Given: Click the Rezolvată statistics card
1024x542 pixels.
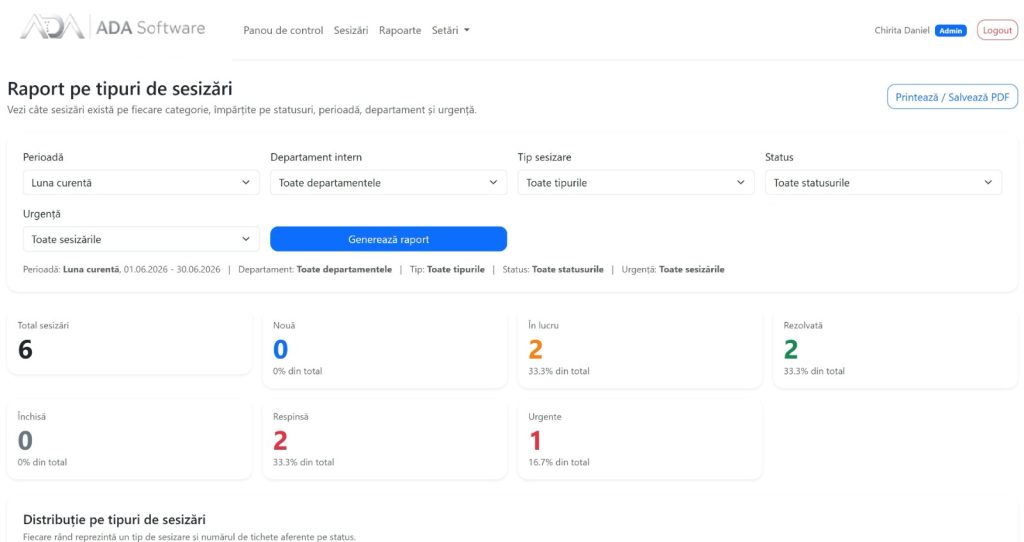Looking at the screenshot, I should (x=895, y=349).
